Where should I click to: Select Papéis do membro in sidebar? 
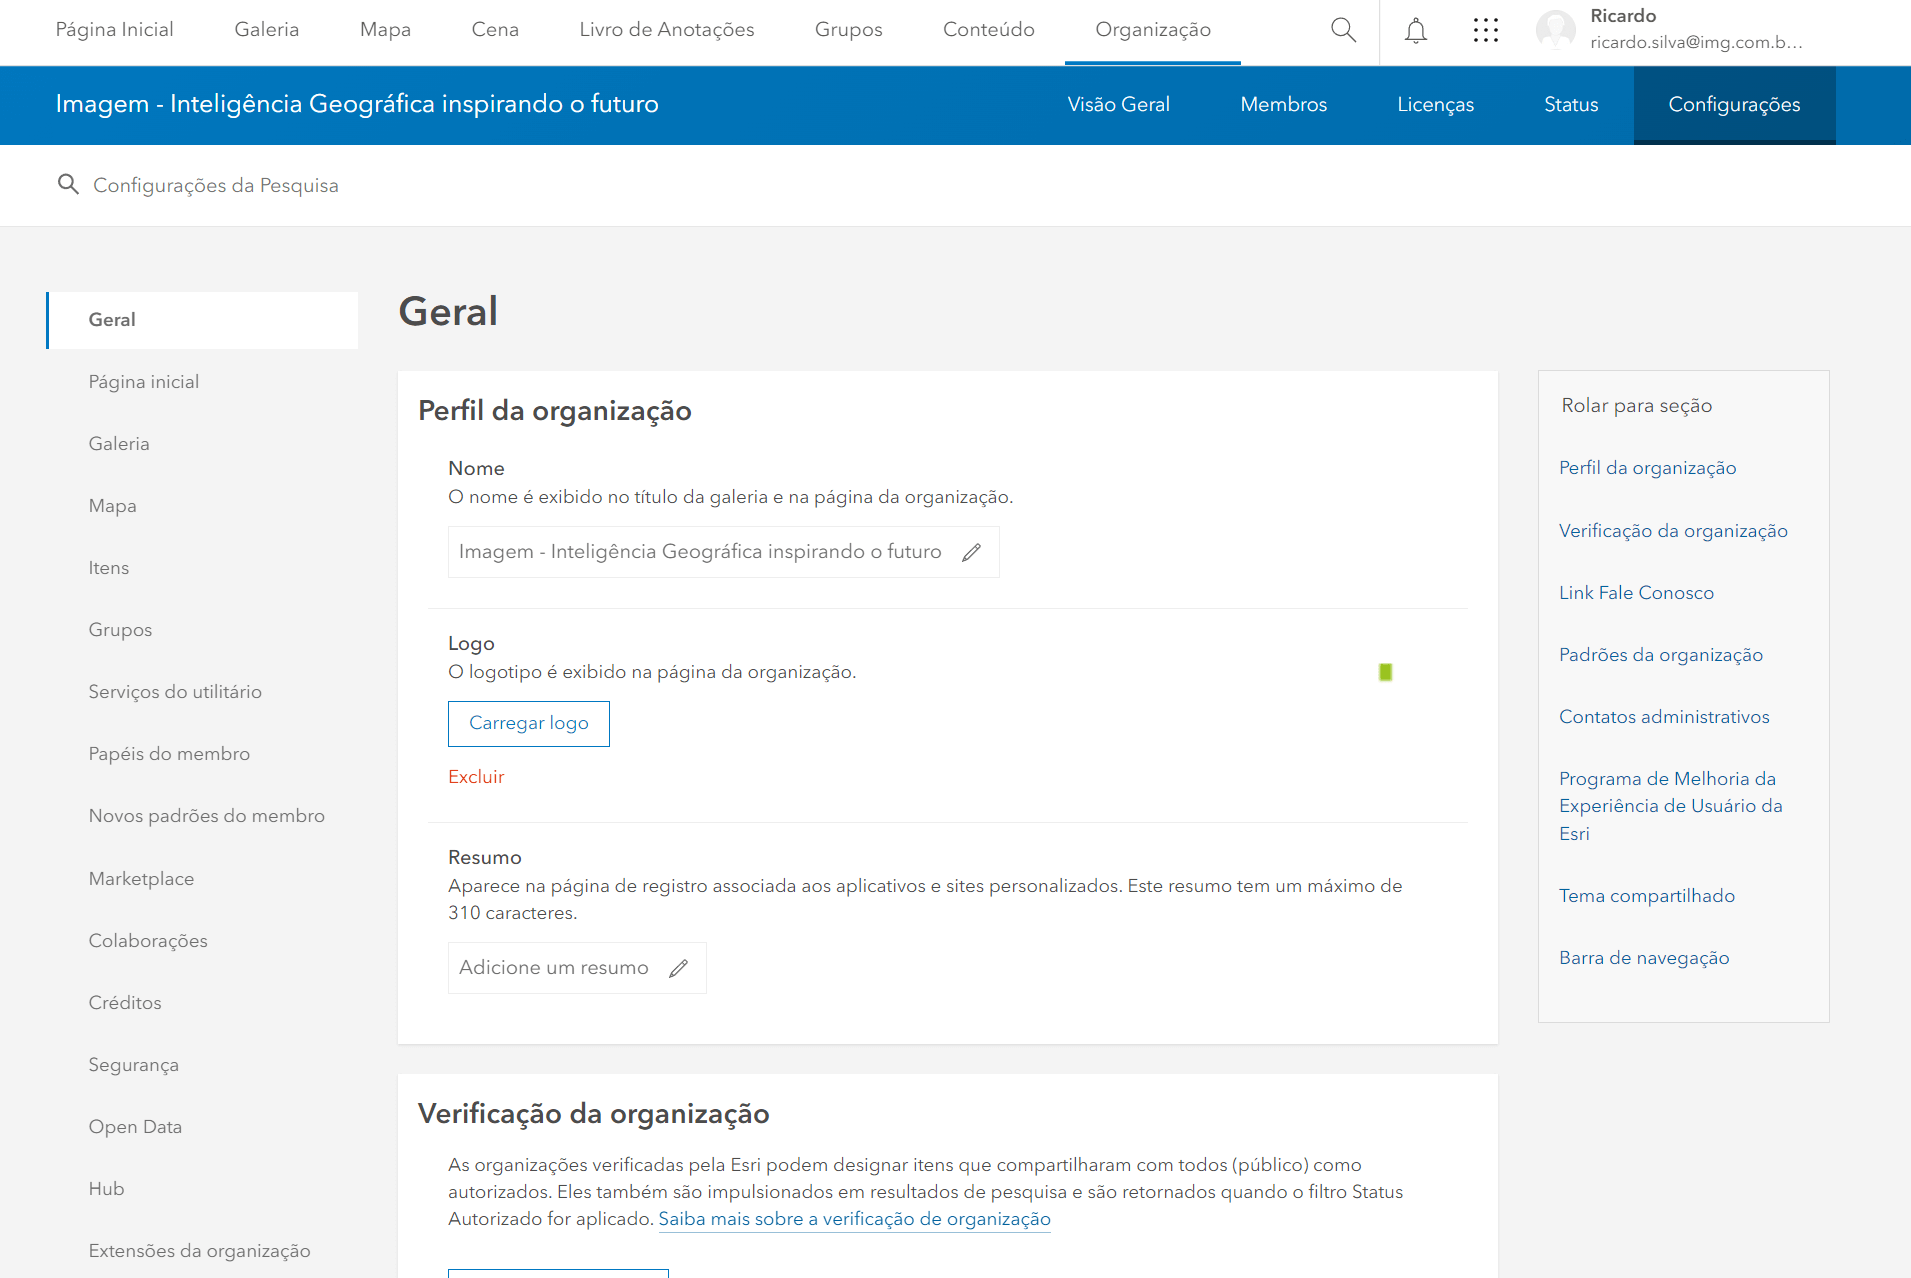point(169,754)
